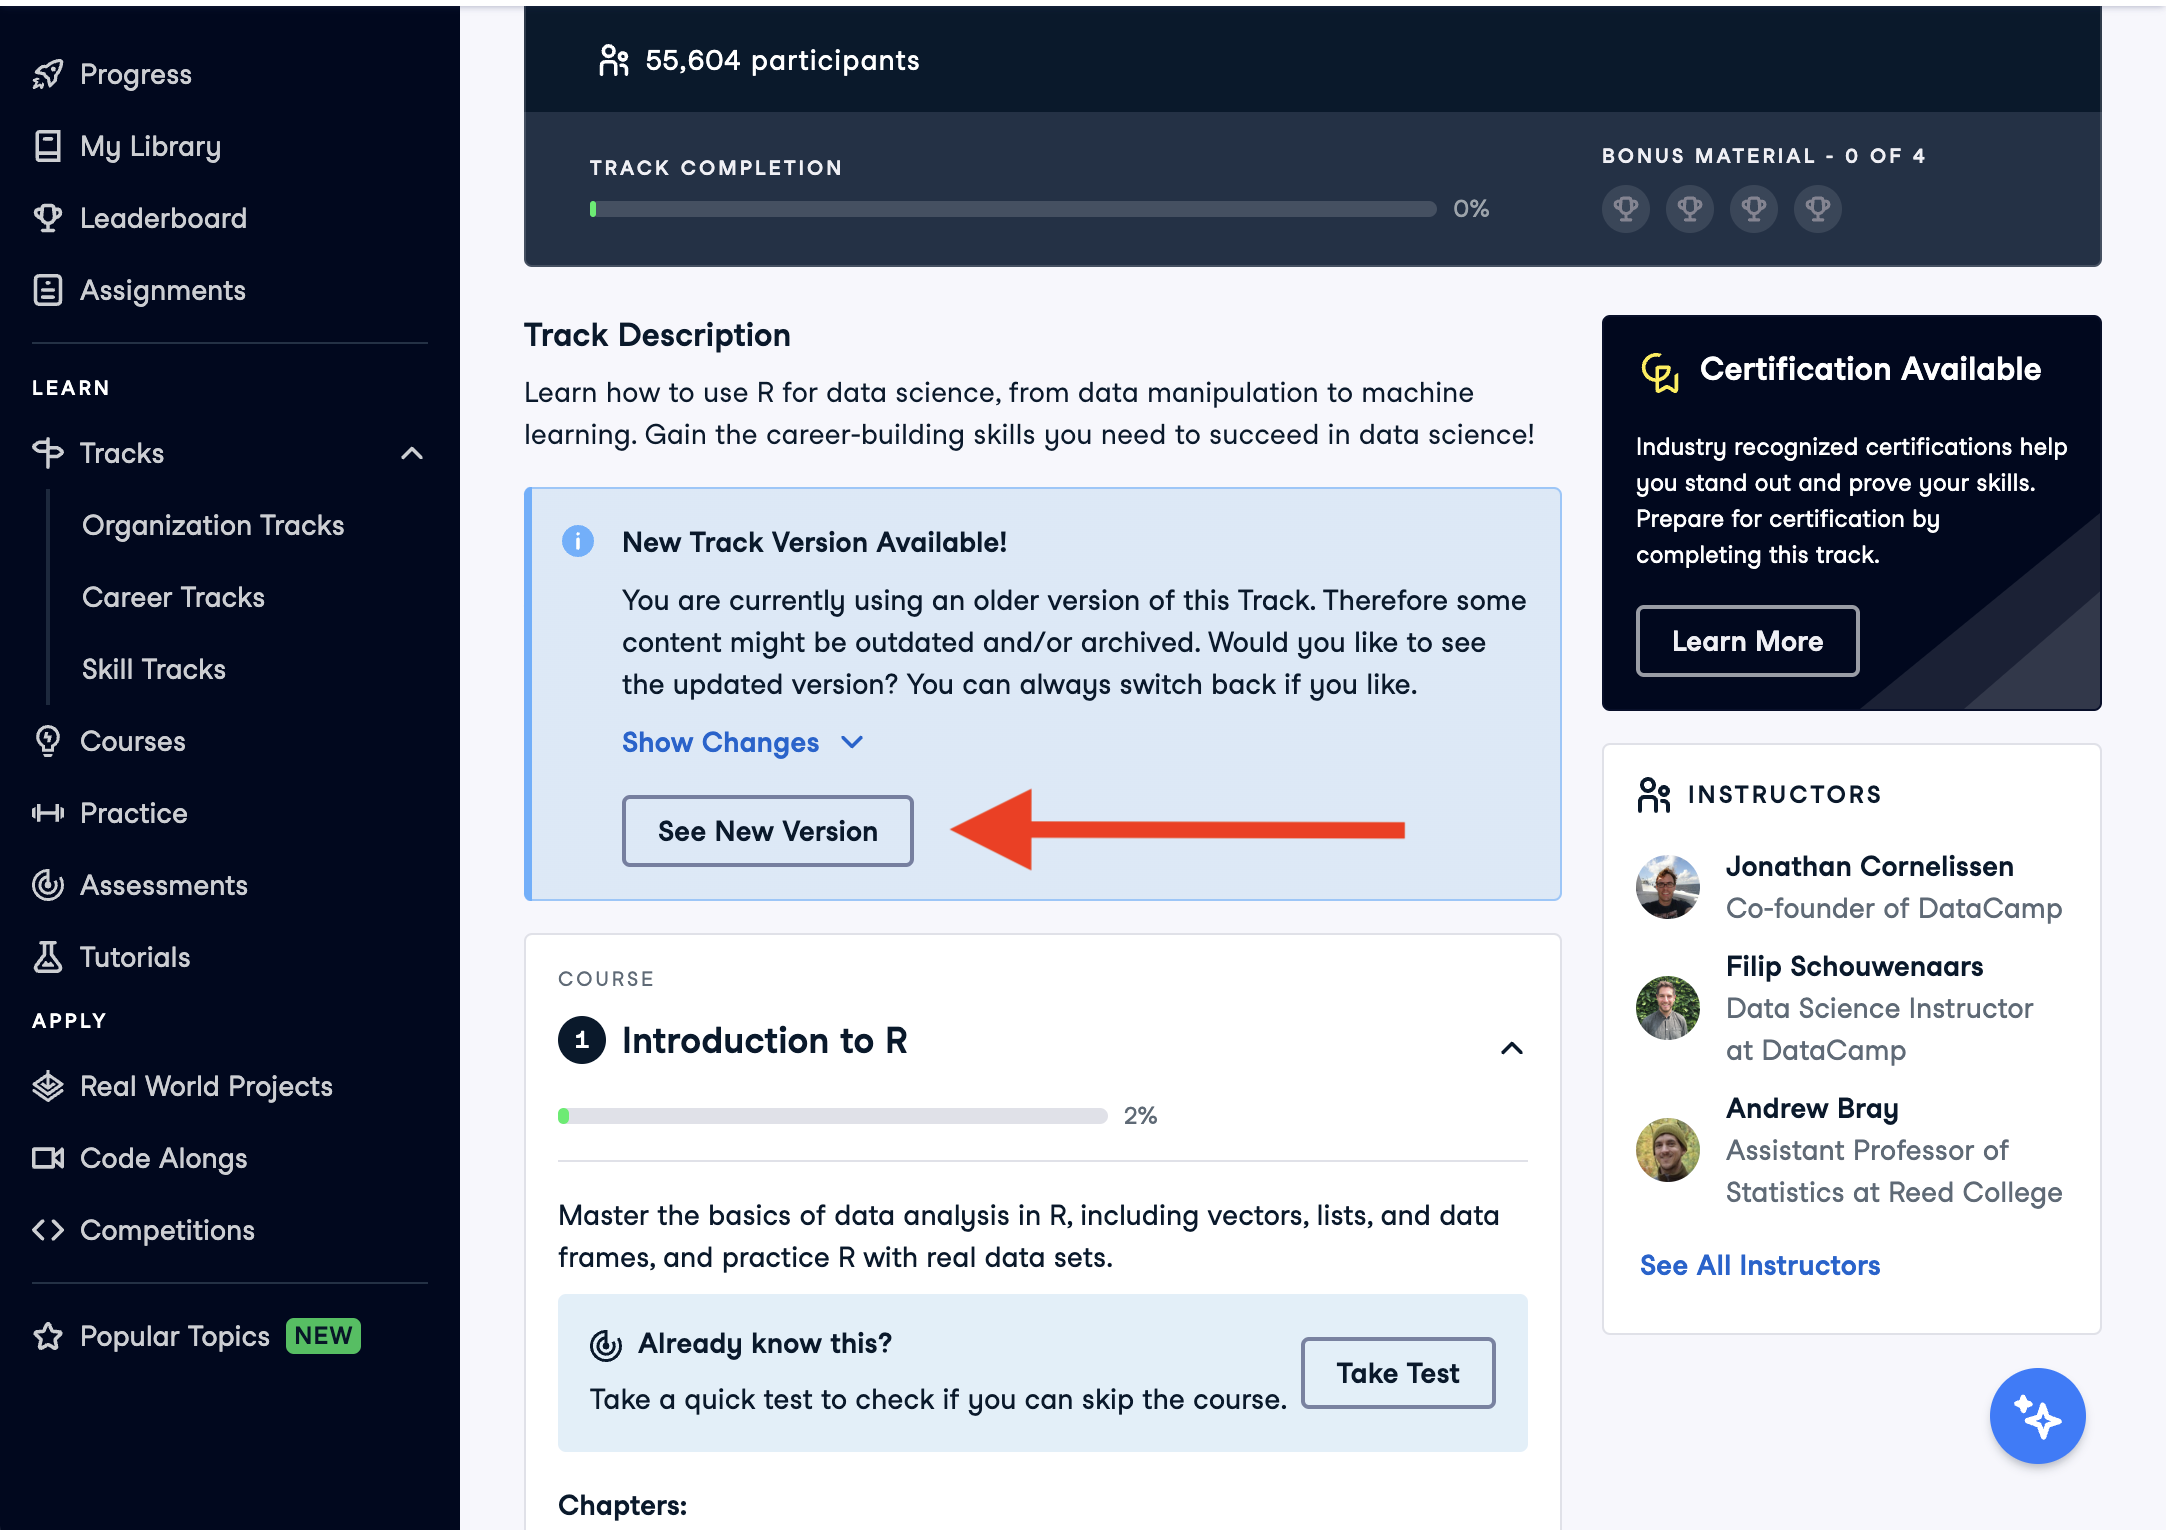Click Jonathan Cornelissen's avatar photo
This screenshot has width=2166, height=1530.
pyautogui.click(x=1667, y=887)
